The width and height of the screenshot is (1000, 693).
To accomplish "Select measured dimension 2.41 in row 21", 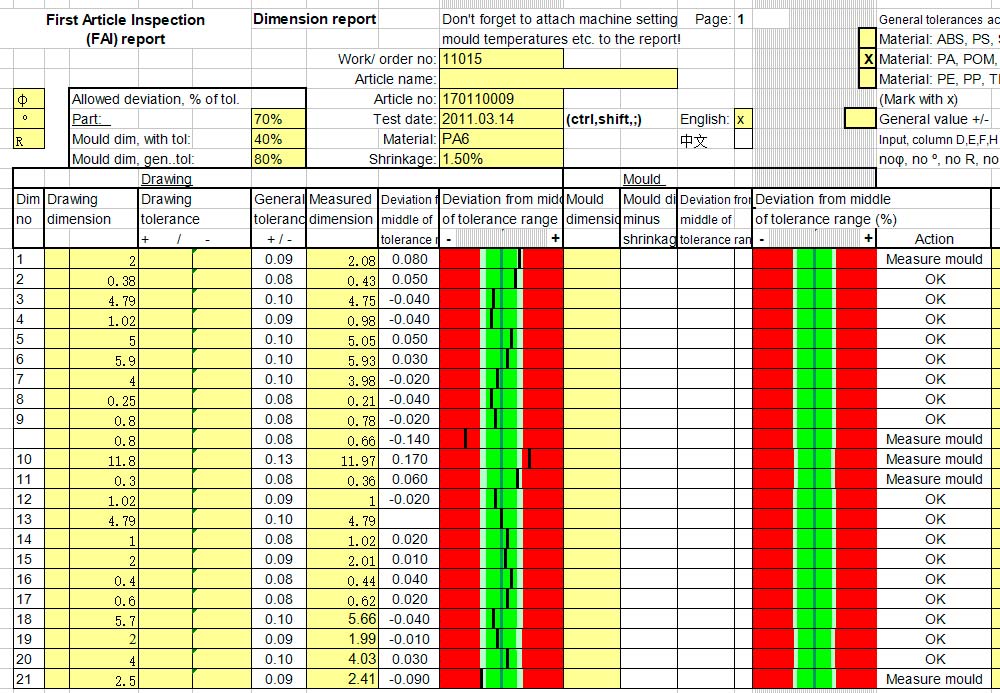I will point(342,679).
